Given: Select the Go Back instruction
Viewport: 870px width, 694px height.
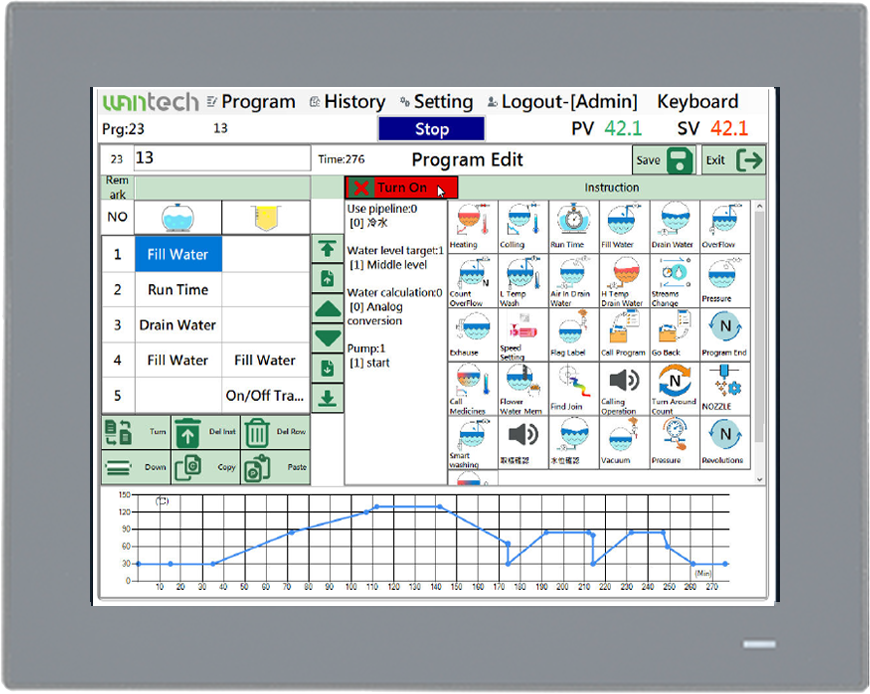Looking at the screenshot, I should (674, 335).
